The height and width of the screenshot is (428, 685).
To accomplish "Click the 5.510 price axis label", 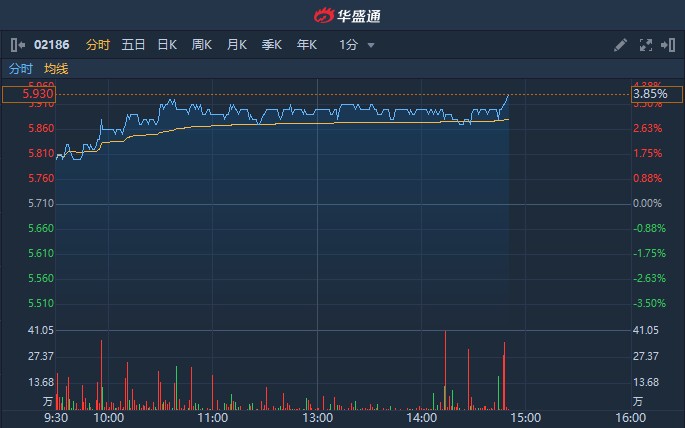I will [x=41, y=303].
